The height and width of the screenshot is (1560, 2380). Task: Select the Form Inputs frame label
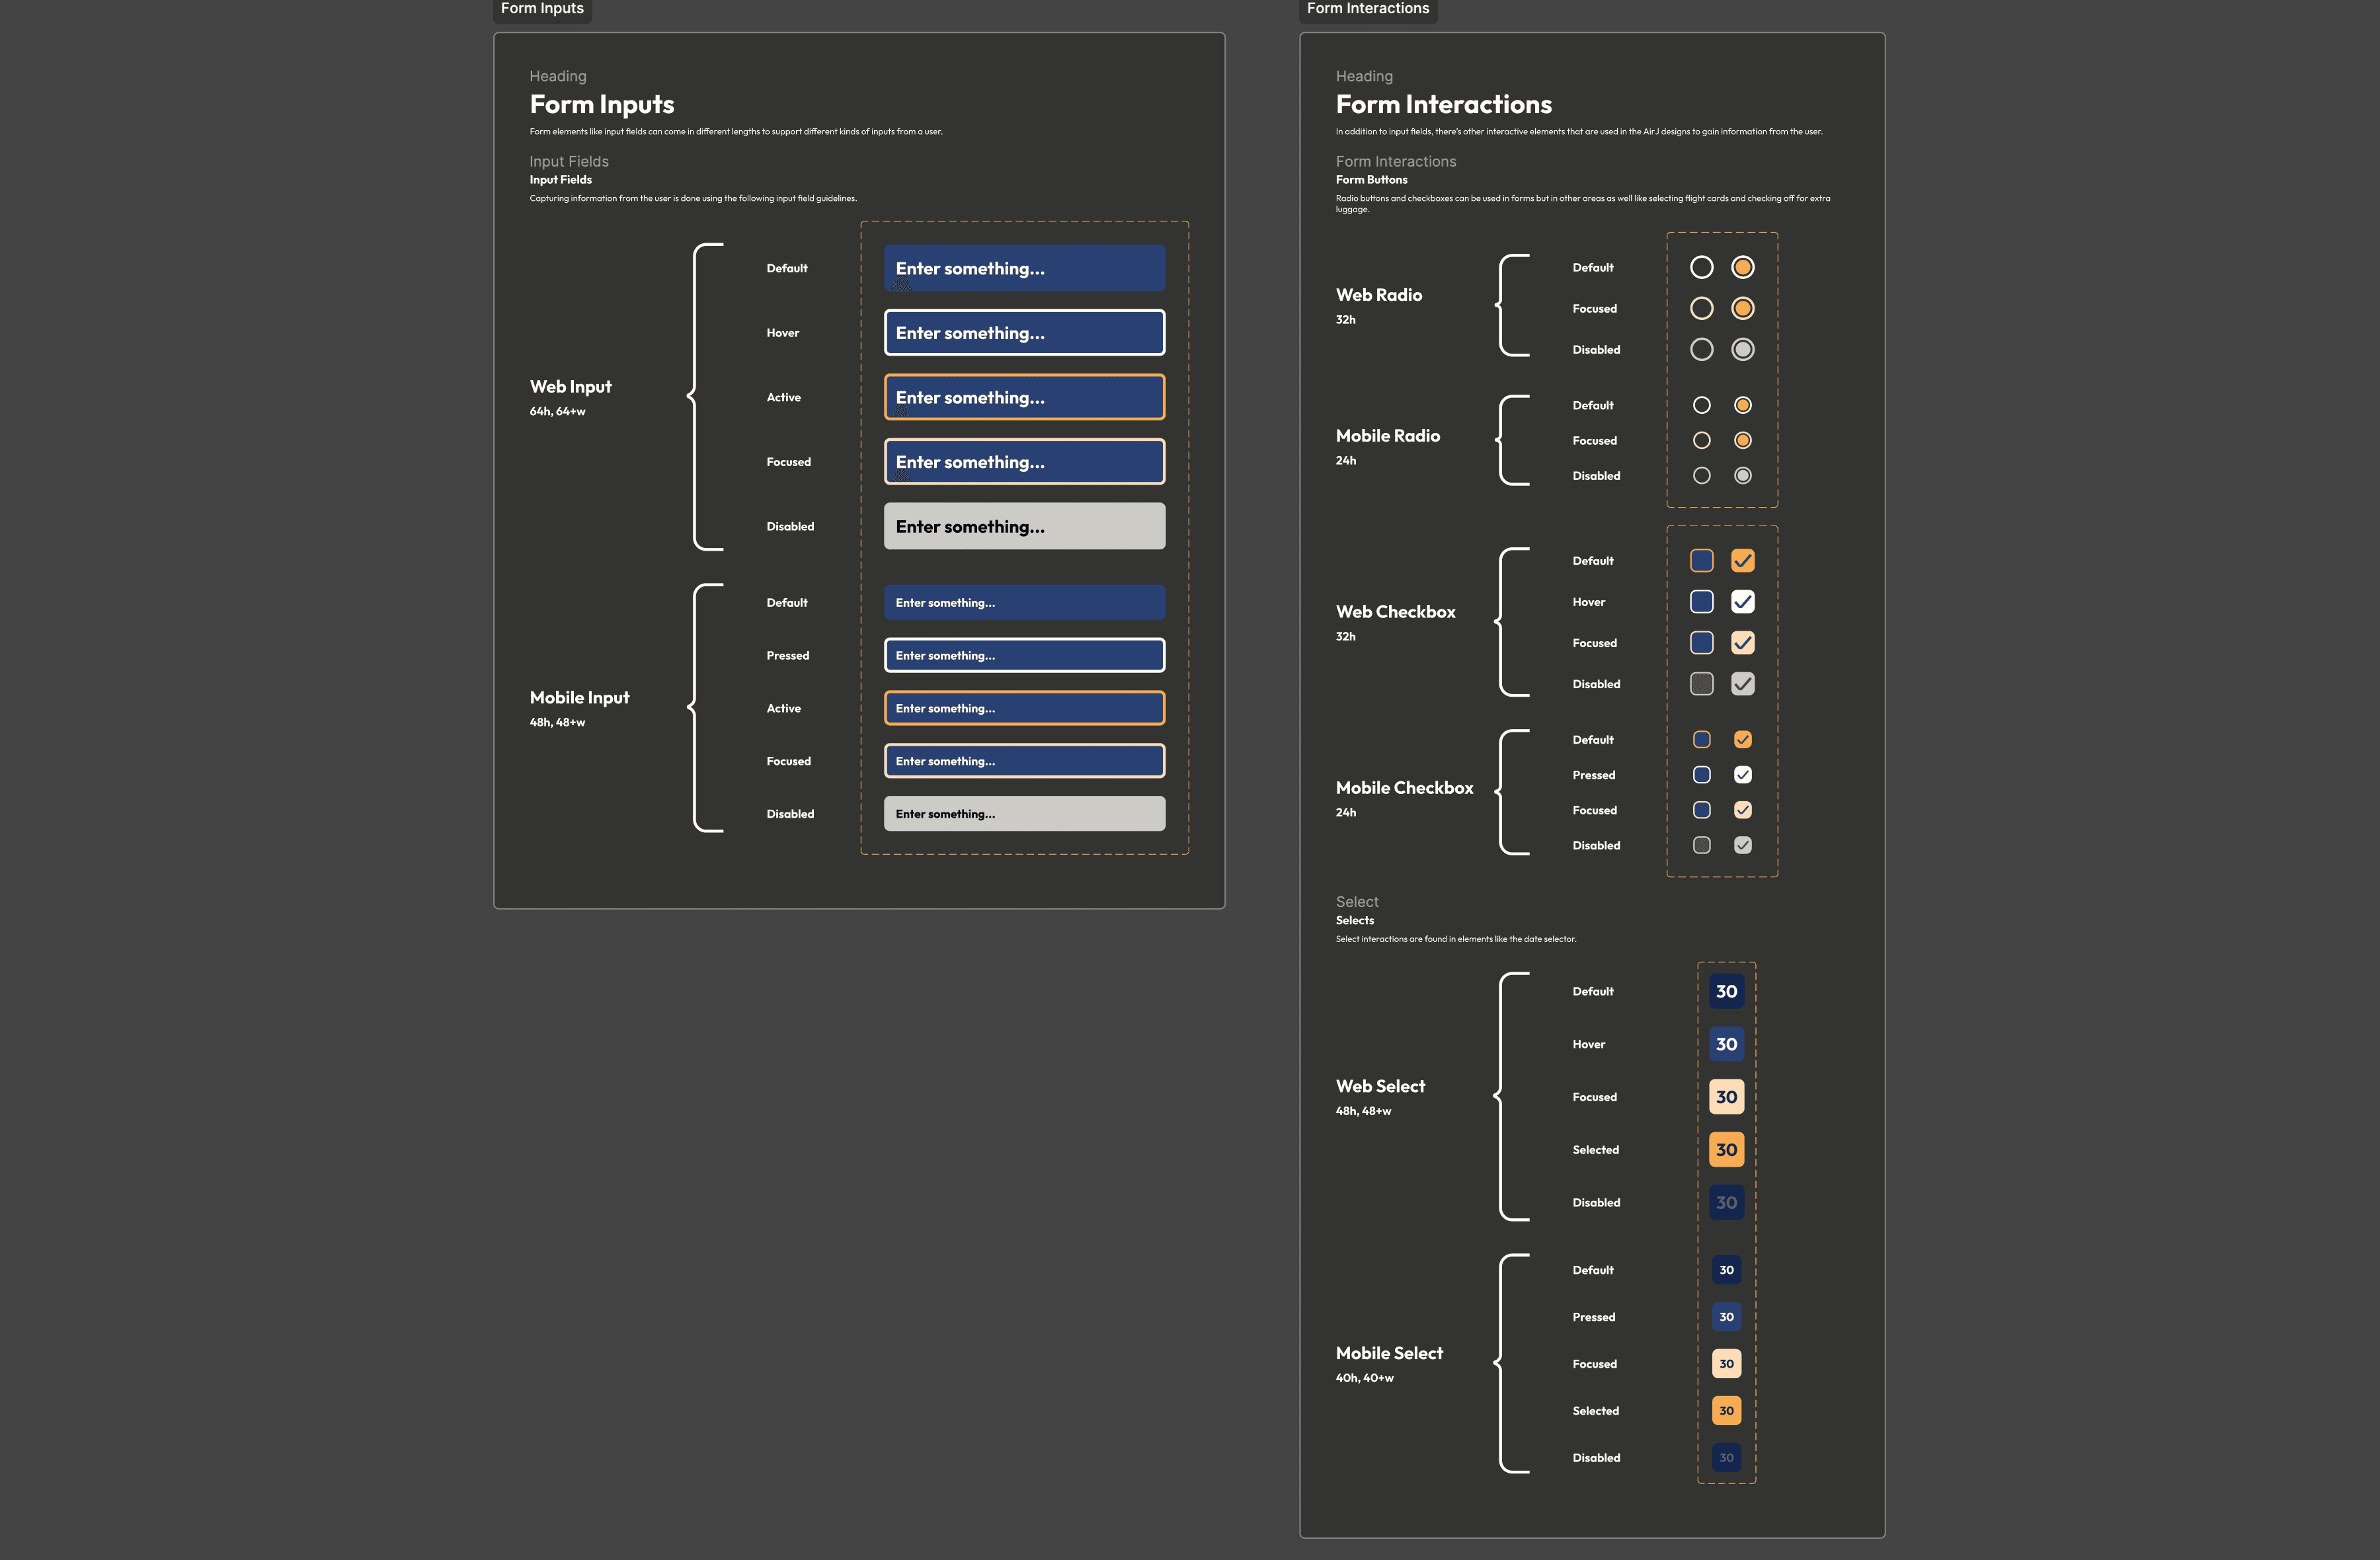tap(542, 9)
